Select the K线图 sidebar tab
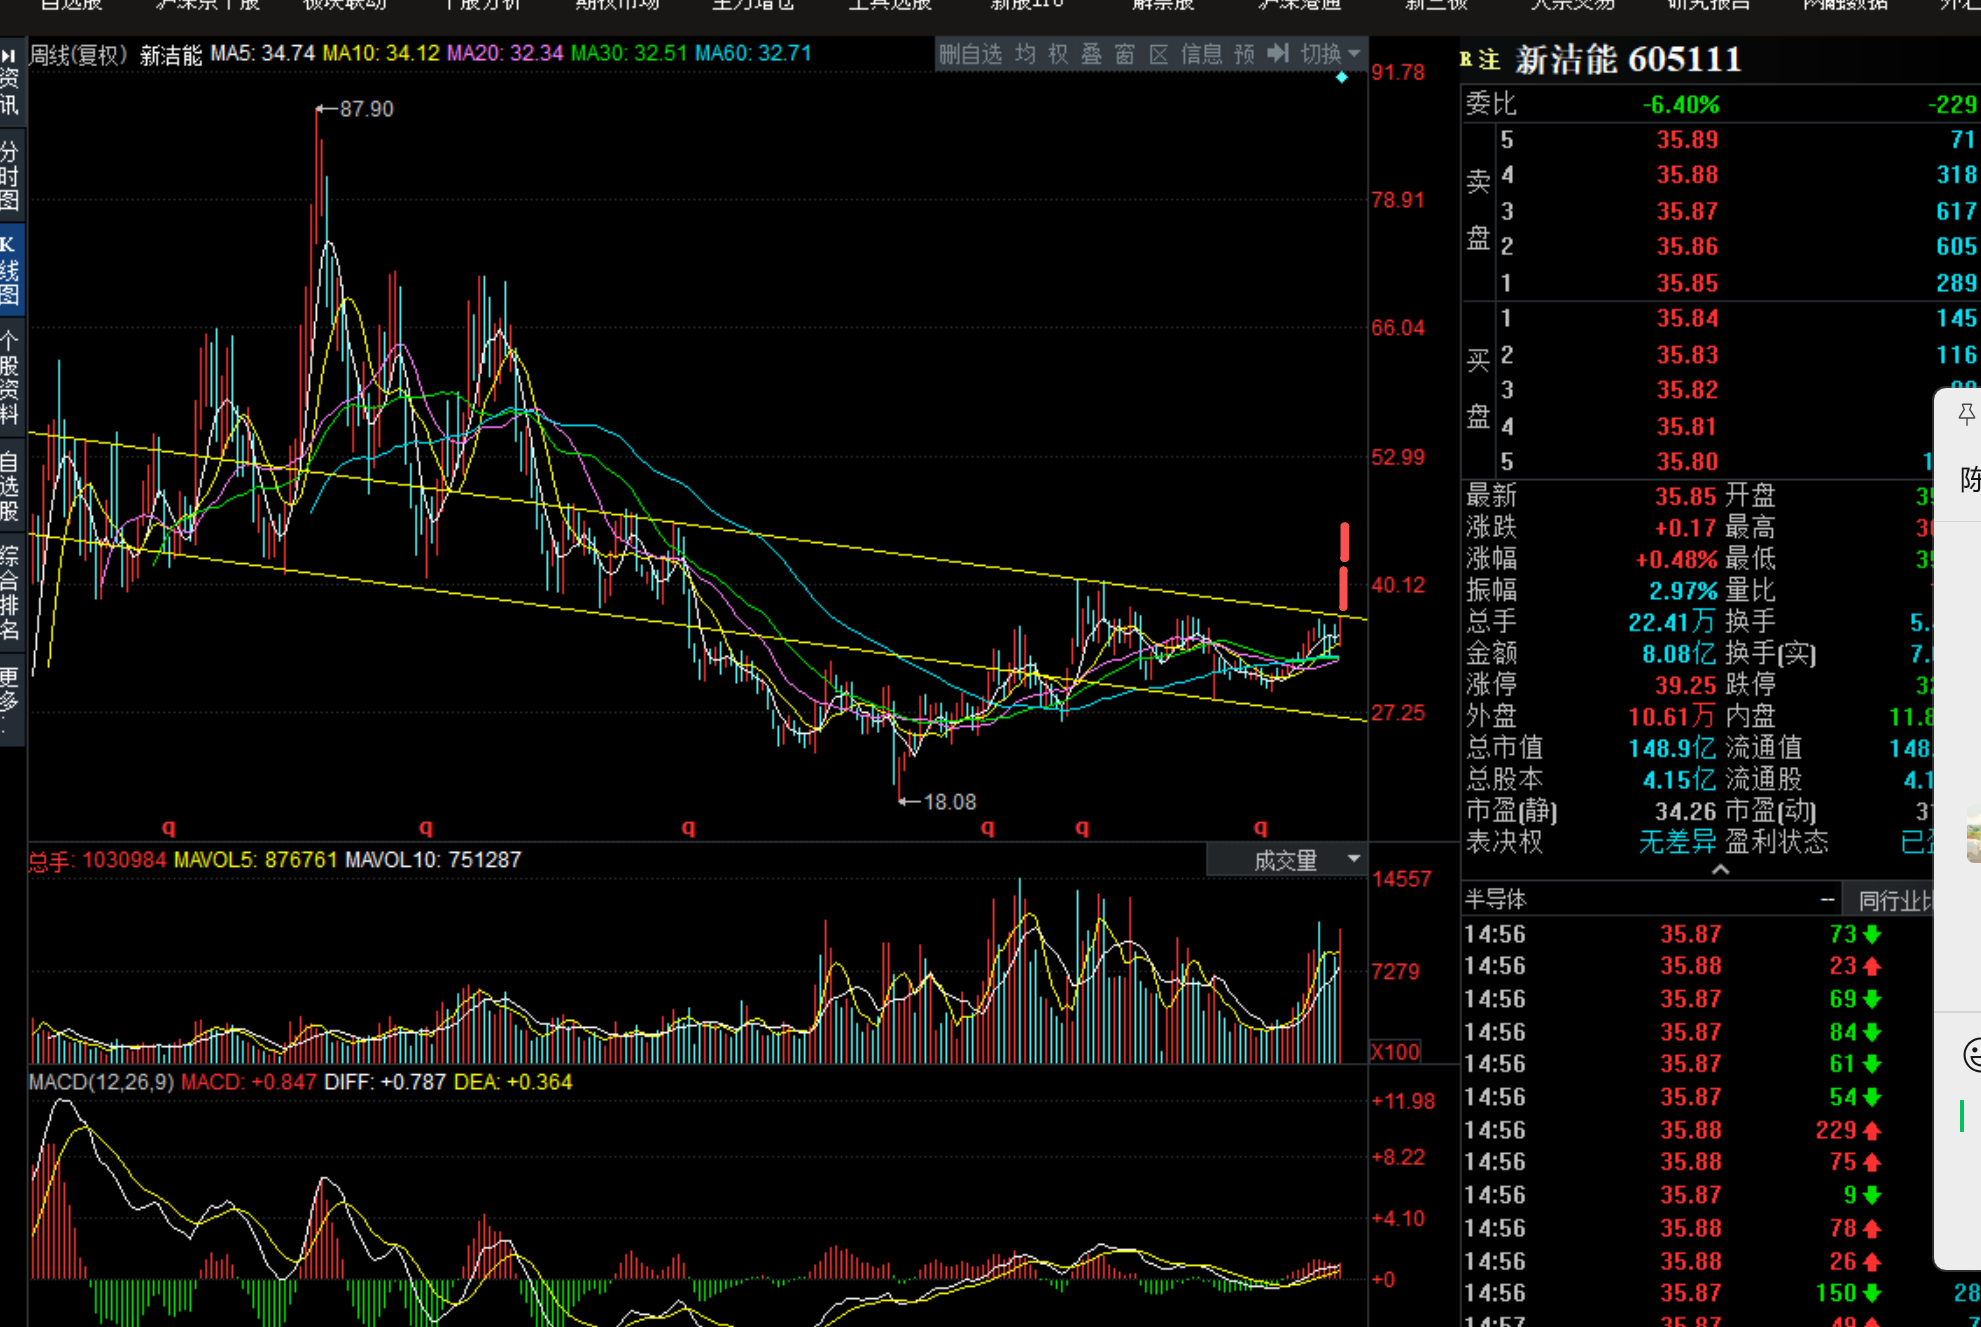Screen dimensions: 1981x1327 (10, 270)
